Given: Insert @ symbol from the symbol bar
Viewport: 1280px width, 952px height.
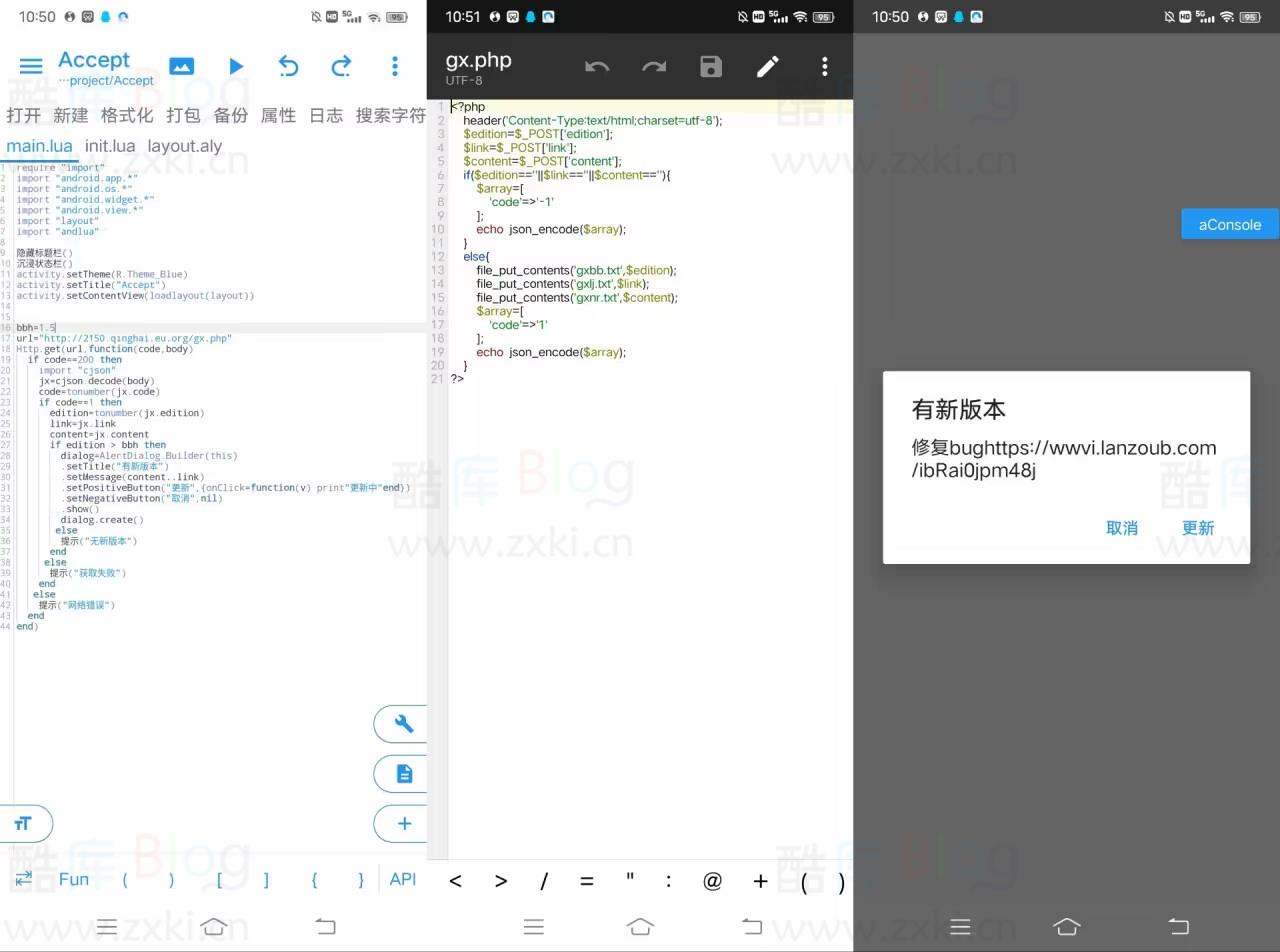Looking at the screenshot, I should pos(712,881).
